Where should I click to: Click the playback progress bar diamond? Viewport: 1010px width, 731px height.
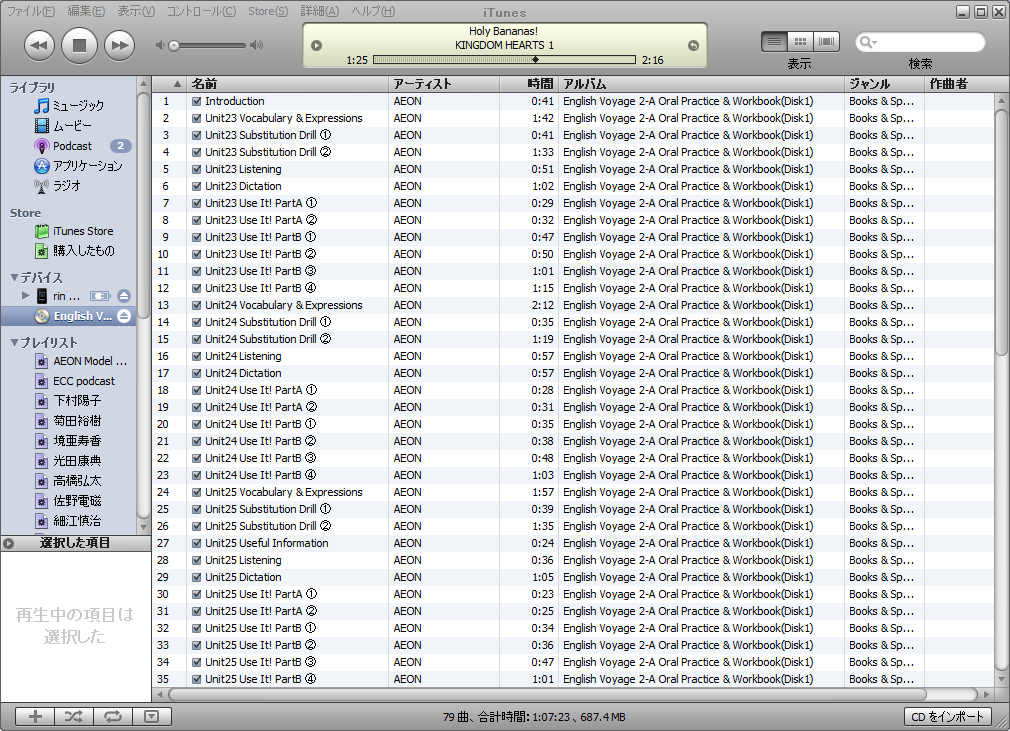(535, 60)
